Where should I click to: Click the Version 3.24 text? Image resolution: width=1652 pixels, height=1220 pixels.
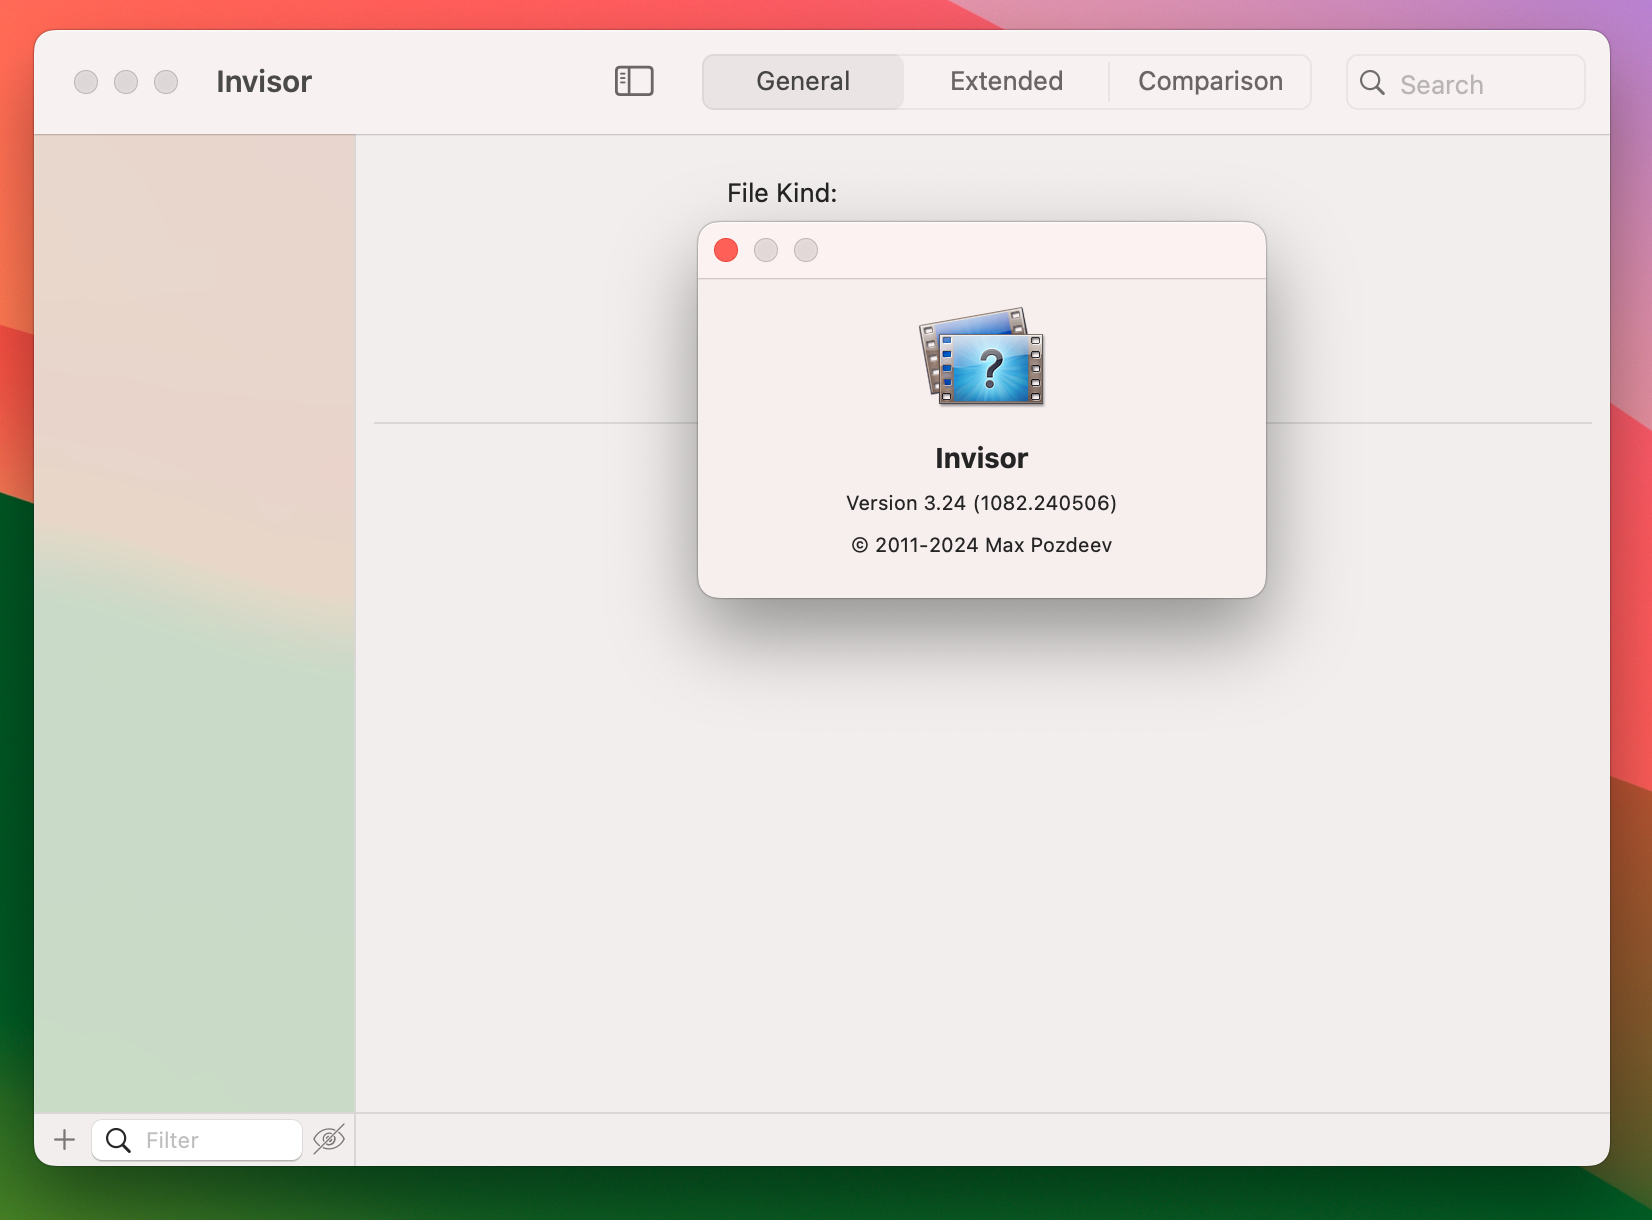[x=981, y=503]
